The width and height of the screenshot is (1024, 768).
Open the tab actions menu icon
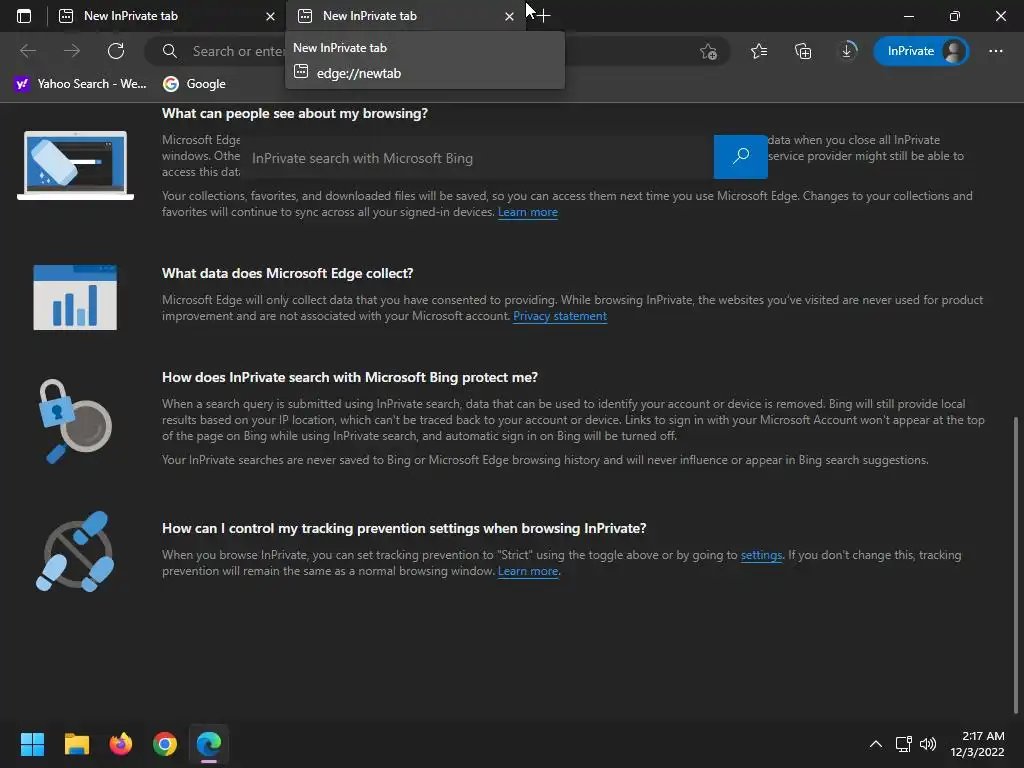(24, 16)
